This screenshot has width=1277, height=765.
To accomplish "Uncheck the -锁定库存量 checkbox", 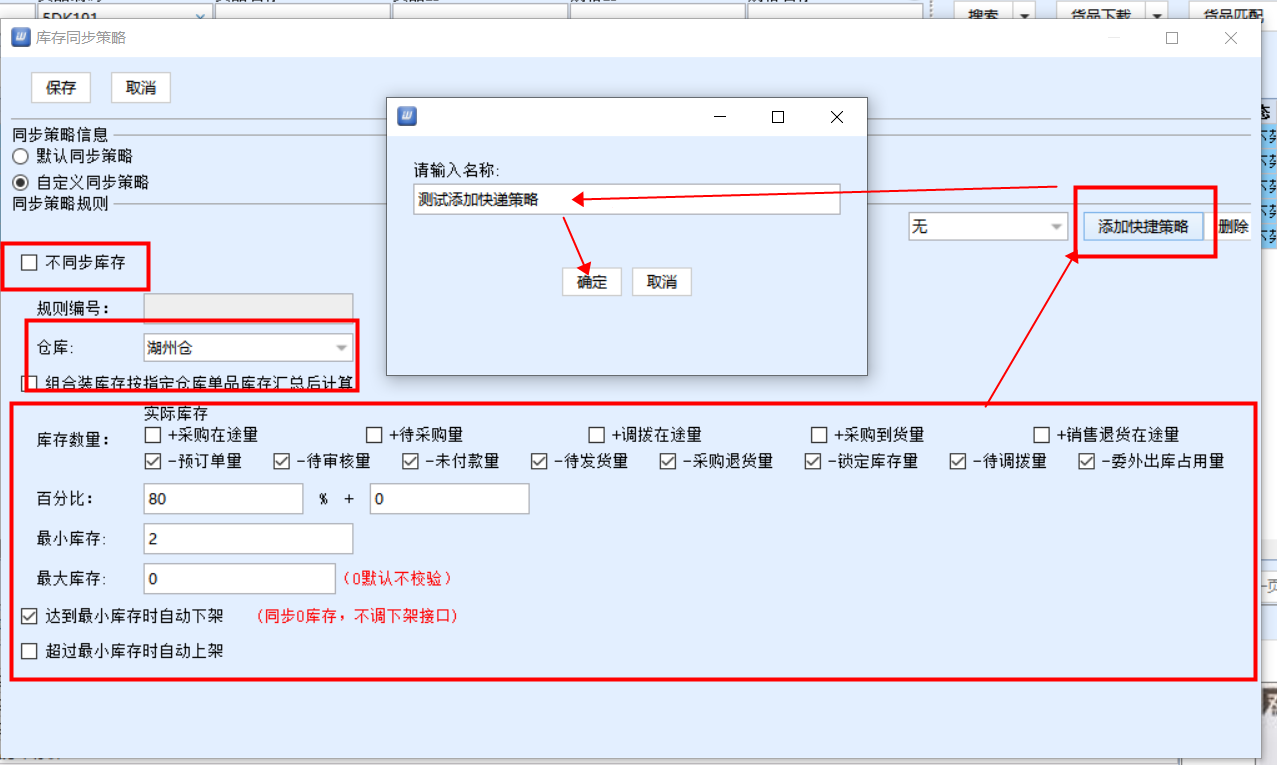I will click(x=813, y=461).
